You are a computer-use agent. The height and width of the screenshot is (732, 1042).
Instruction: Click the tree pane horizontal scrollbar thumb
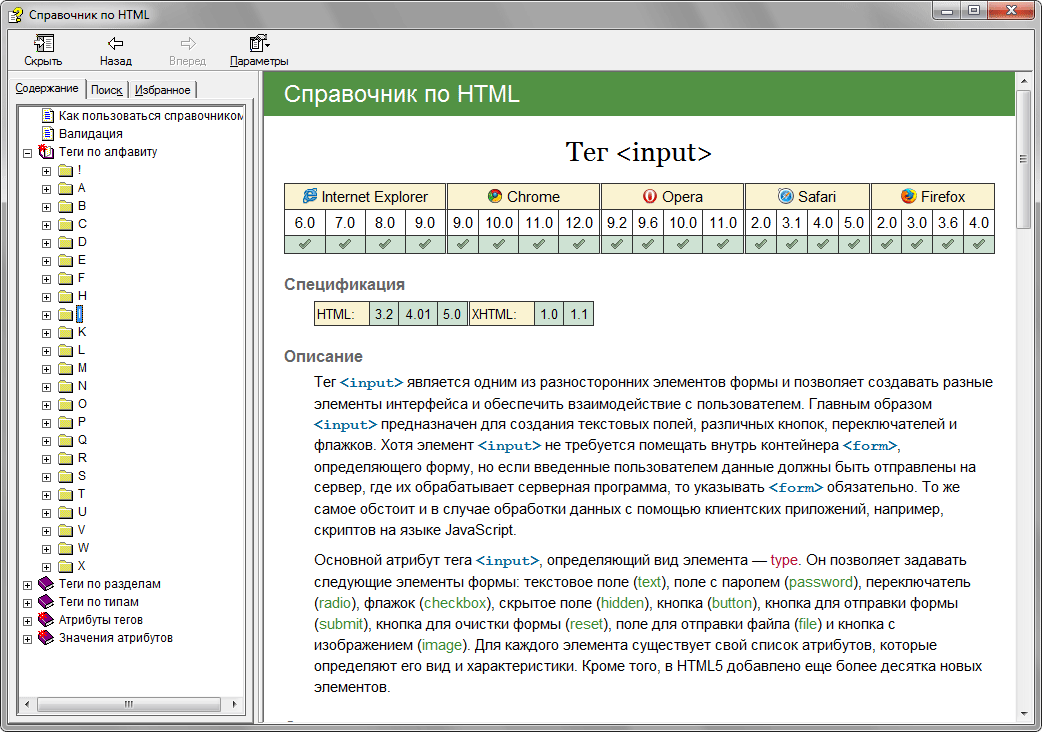pyautogui.click(x=129, y=704)
